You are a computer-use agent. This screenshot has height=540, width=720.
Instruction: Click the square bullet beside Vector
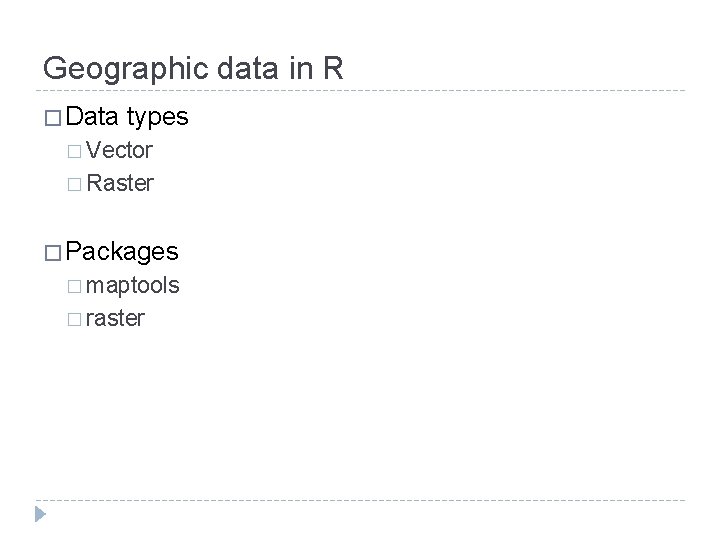(x=76, y=152)
